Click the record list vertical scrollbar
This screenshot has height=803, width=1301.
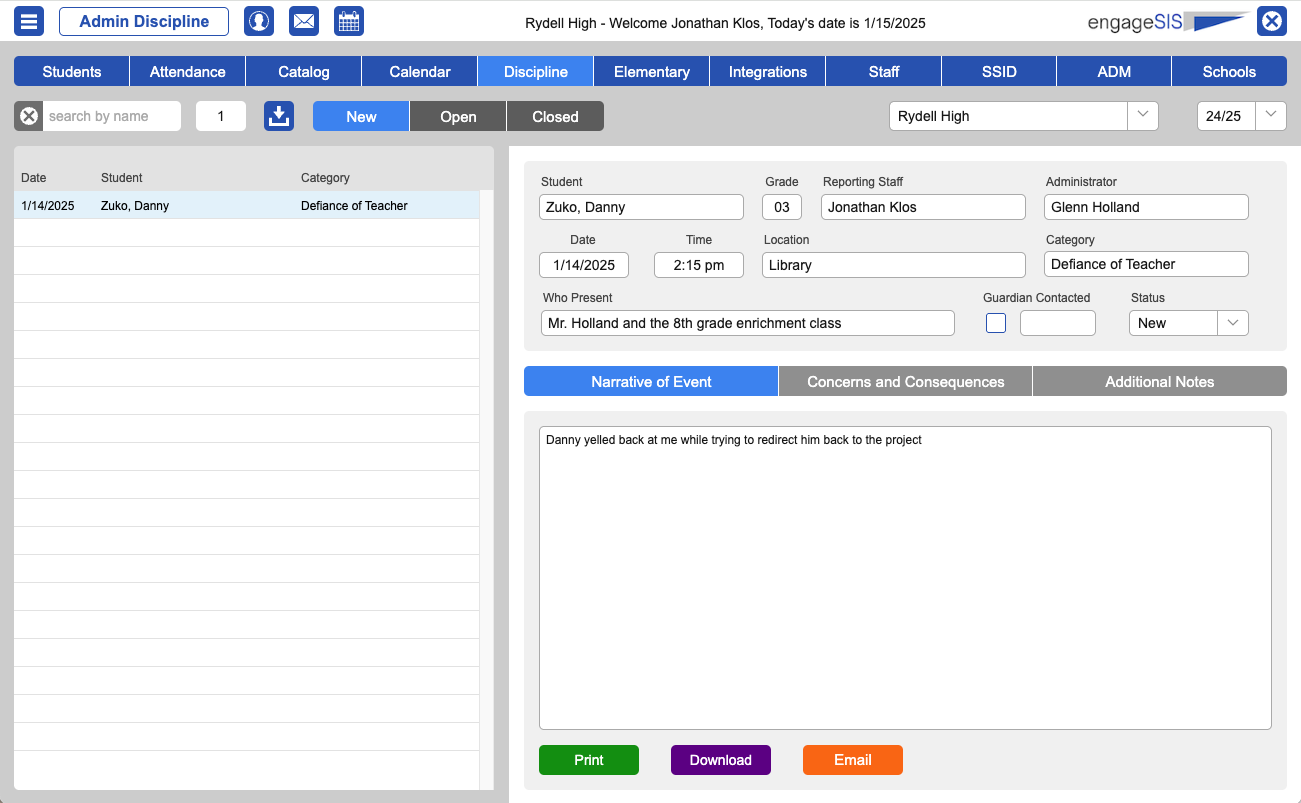point(487,490)
